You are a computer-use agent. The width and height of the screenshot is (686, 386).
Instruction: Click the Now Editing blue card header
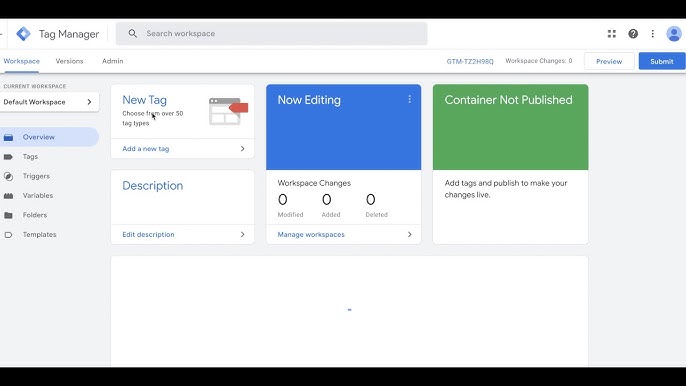343,127
